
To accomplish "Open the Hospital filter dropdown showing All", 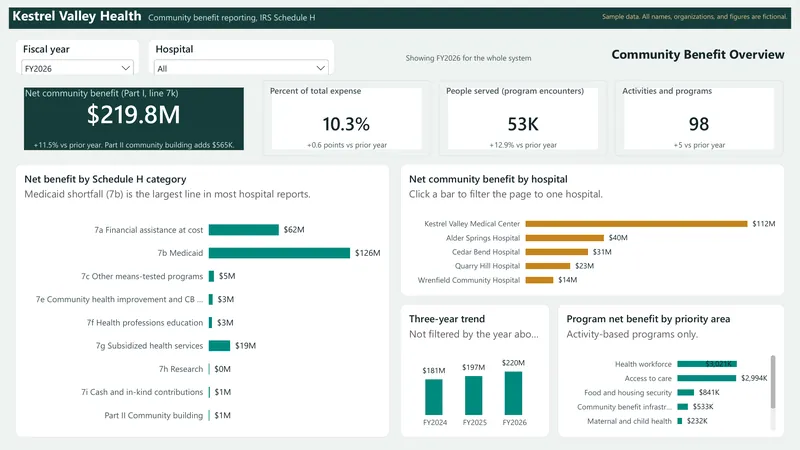I will pyautogui.click(x=241, y=68).
